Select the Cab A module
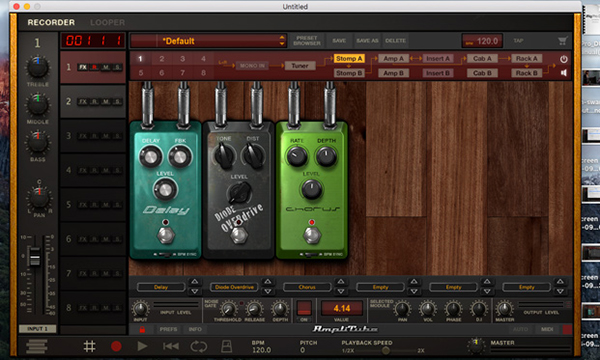Image resolution: width=600 pixels, height=360 pixels. (x=482, y=59)
